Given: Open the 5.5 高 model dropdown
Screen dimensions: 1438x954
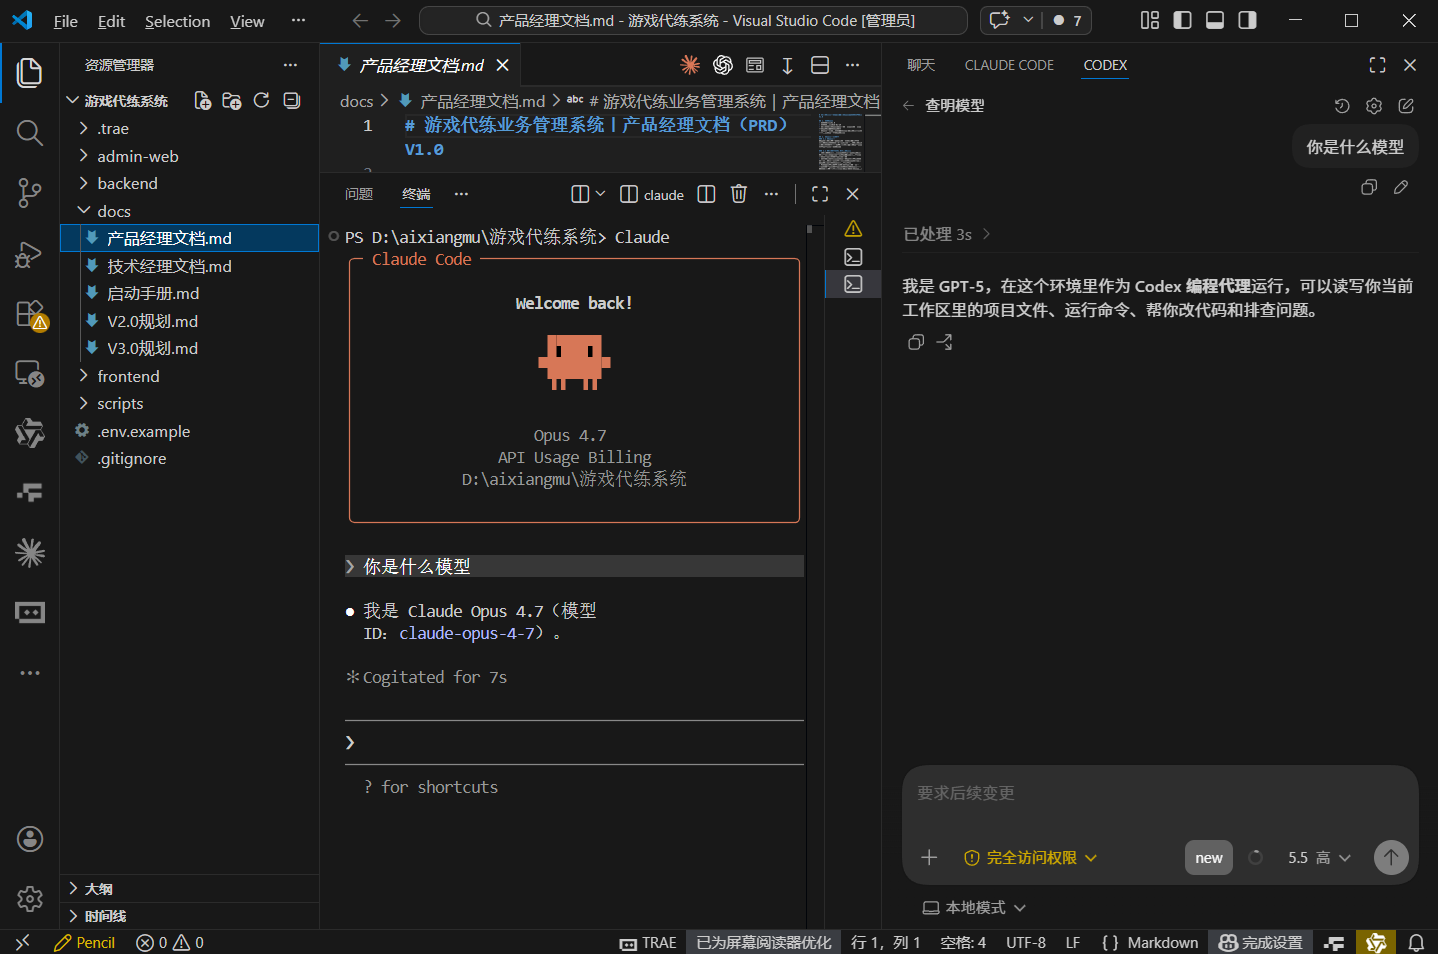Looking at the screenshot, I should pyautogui.click(x=1319, y=857).
